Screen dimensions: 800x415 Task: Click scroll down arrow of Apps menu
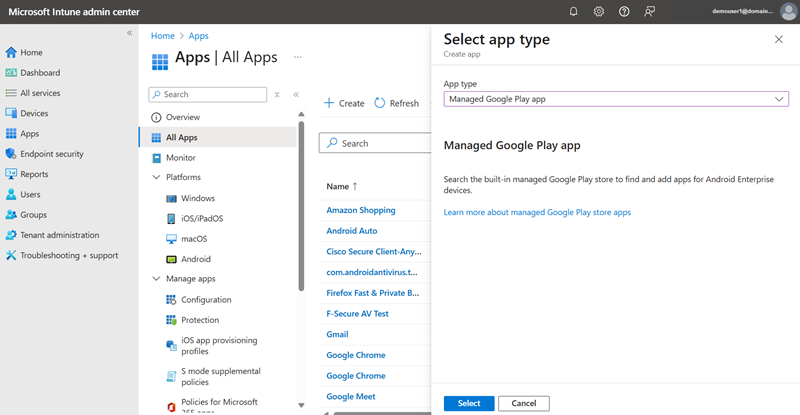click(301, 405)
